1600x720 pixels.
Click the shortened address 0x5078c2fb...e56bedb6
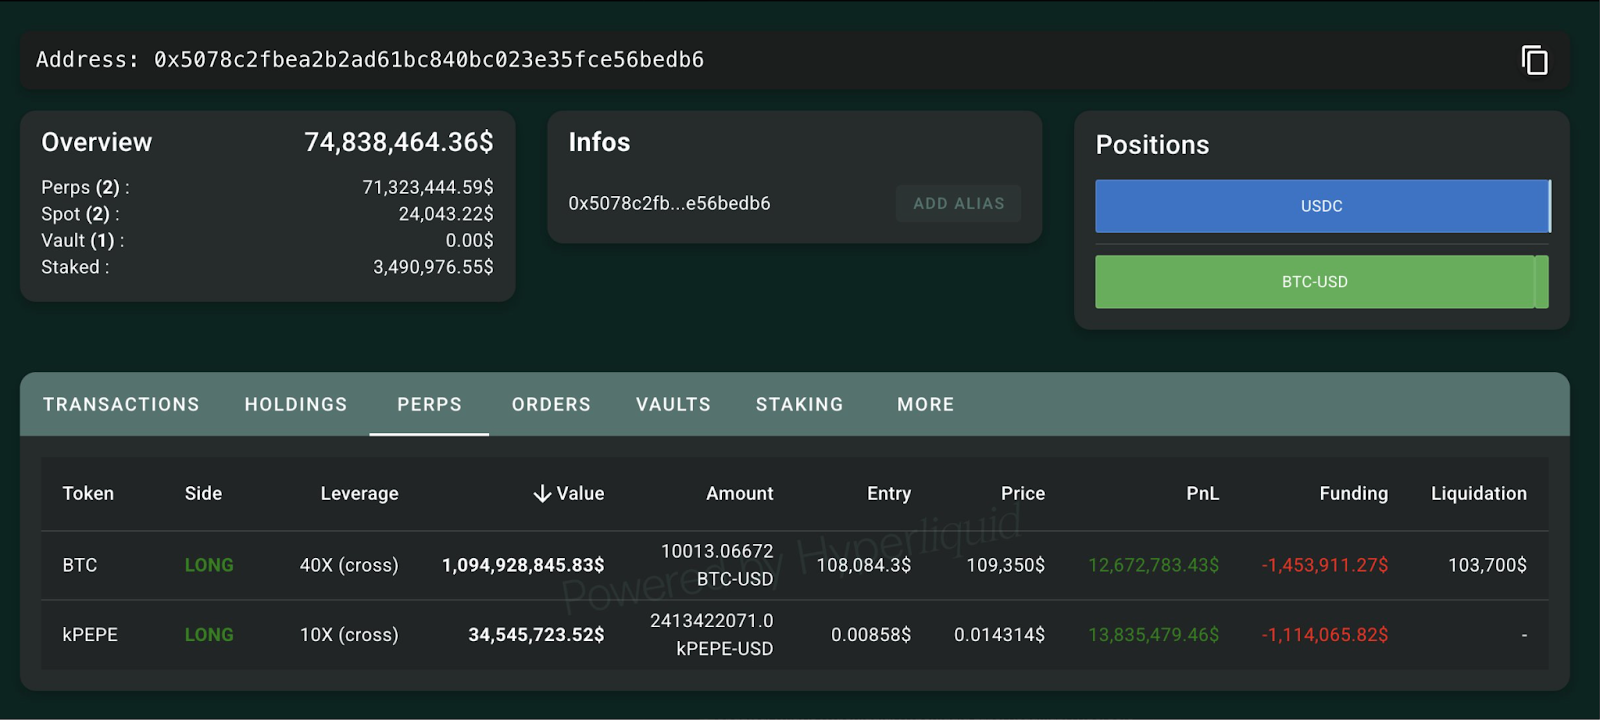click(669, 203)
